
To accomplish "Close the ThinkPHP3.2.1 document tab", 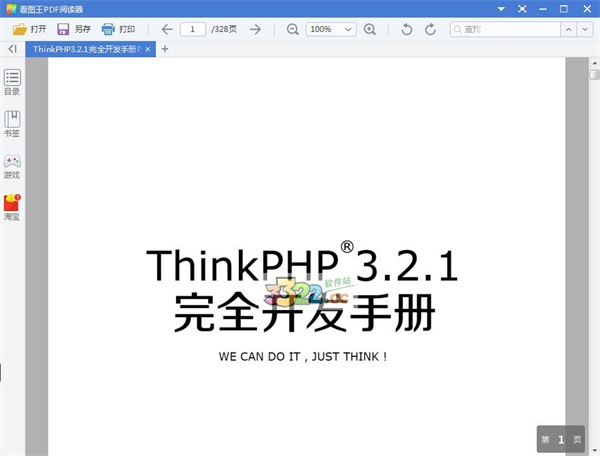I will [x=148, y=49].
